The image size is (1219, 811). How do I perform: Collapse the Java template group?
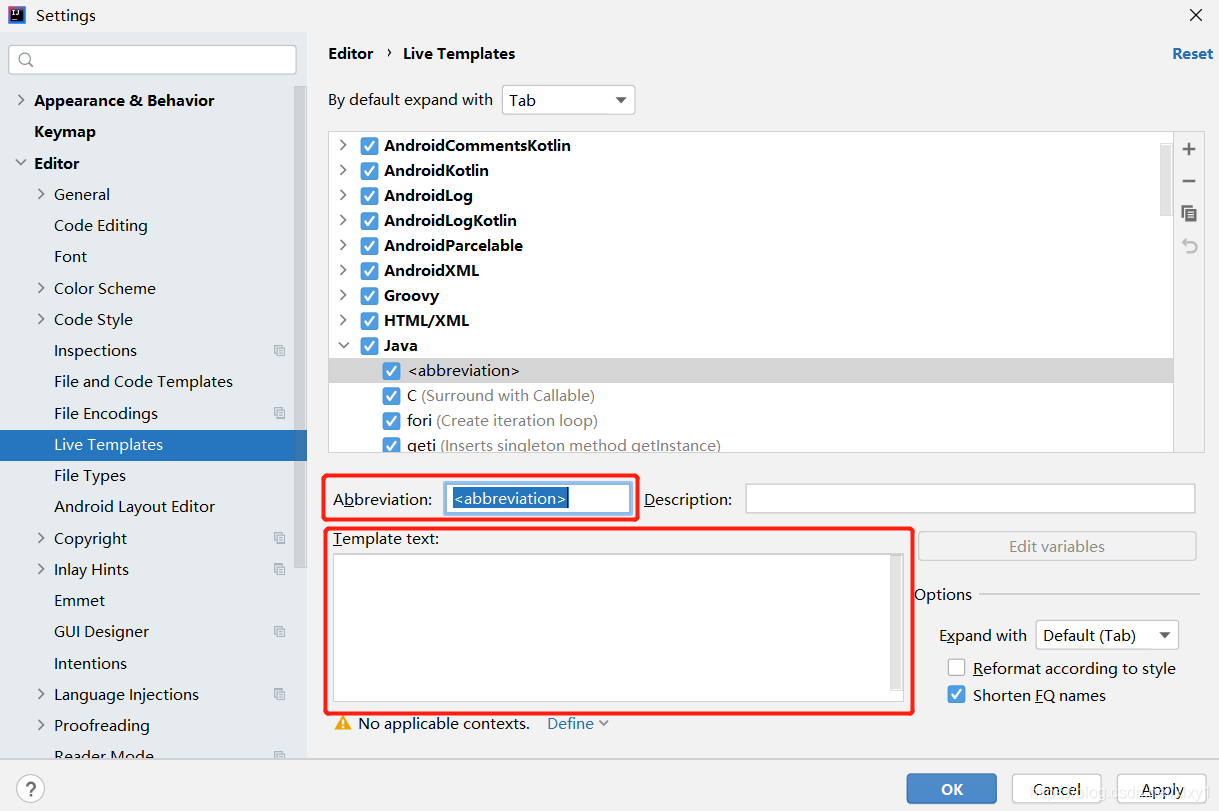coord(343,345)
